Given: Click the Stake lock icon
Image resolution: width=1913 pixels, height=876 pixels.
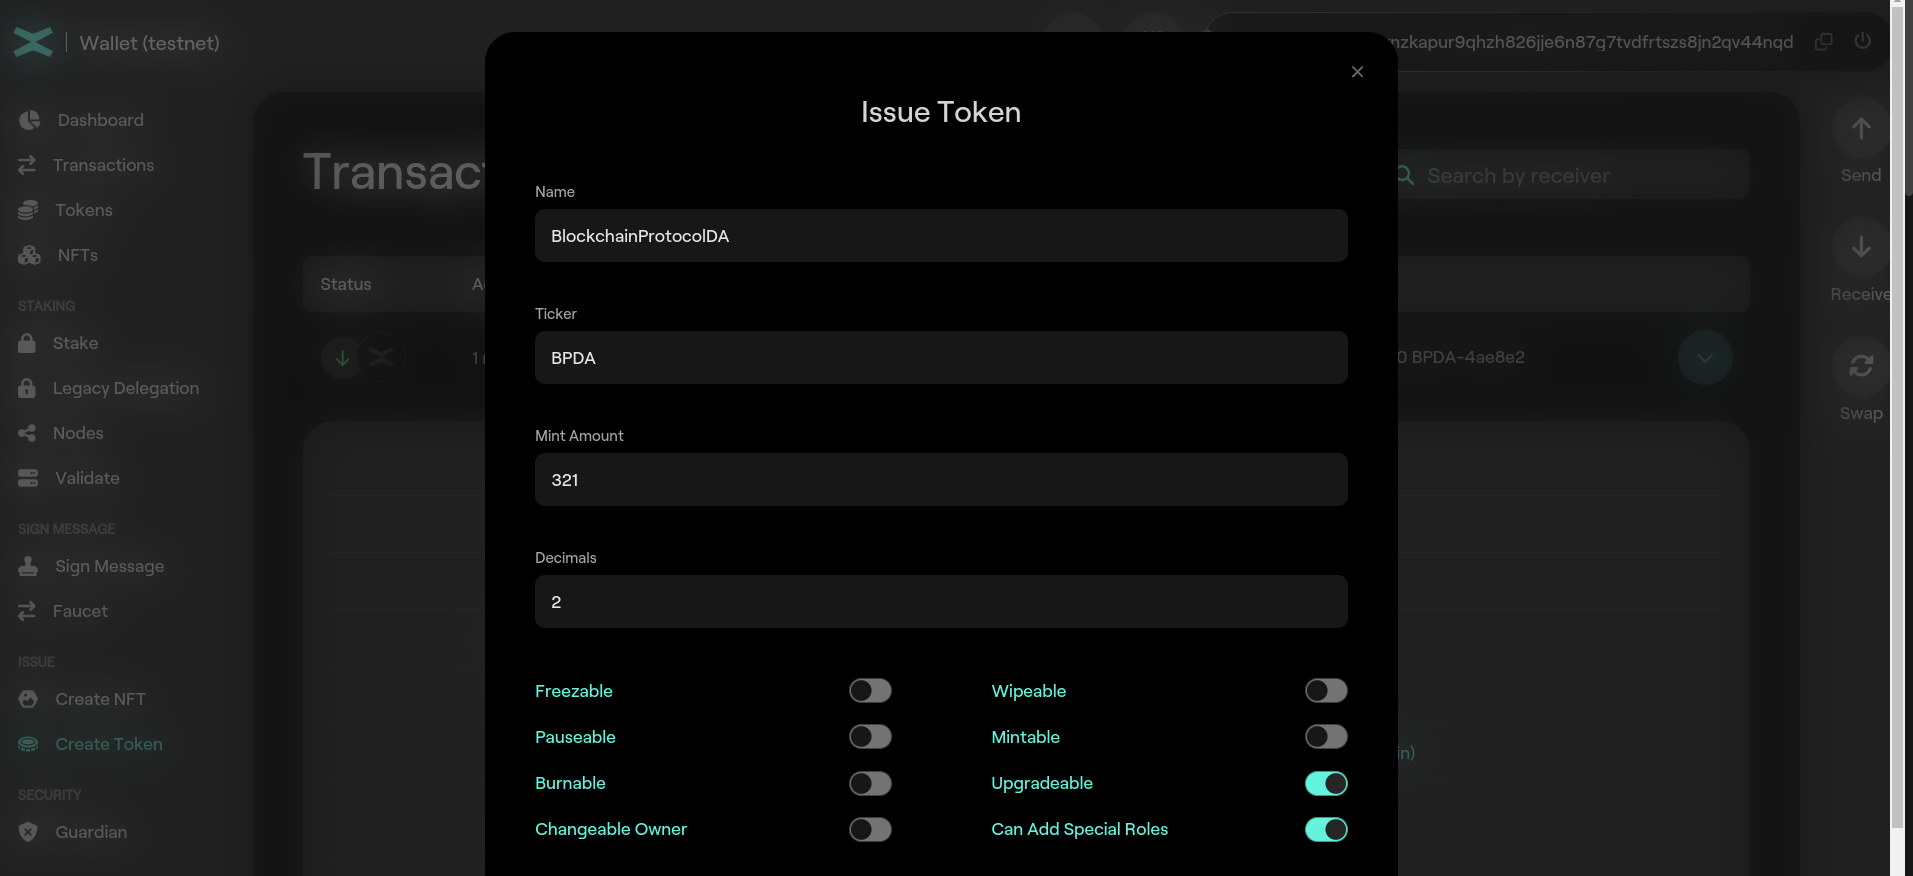Looking at the screenshot, I should [27, 343].
